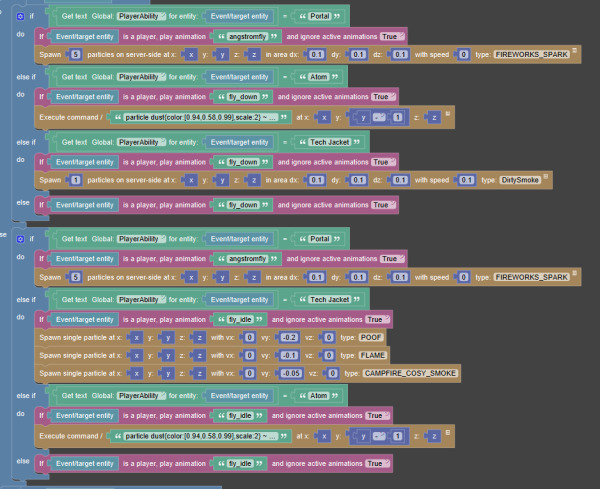This screenshot has height=489, width=600.
Task: Edit the Portal string in upper if condition
Action: click(x=320, y=16)
